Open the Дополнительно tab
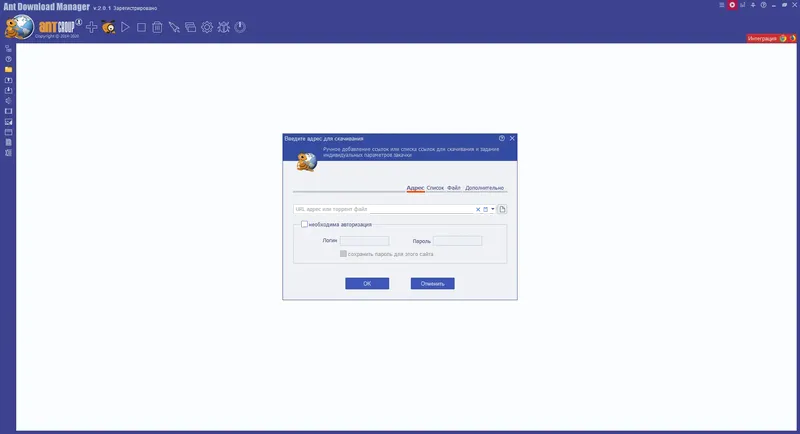The width and height of the screenshot is (800, 434). click(x=484, y=188)
